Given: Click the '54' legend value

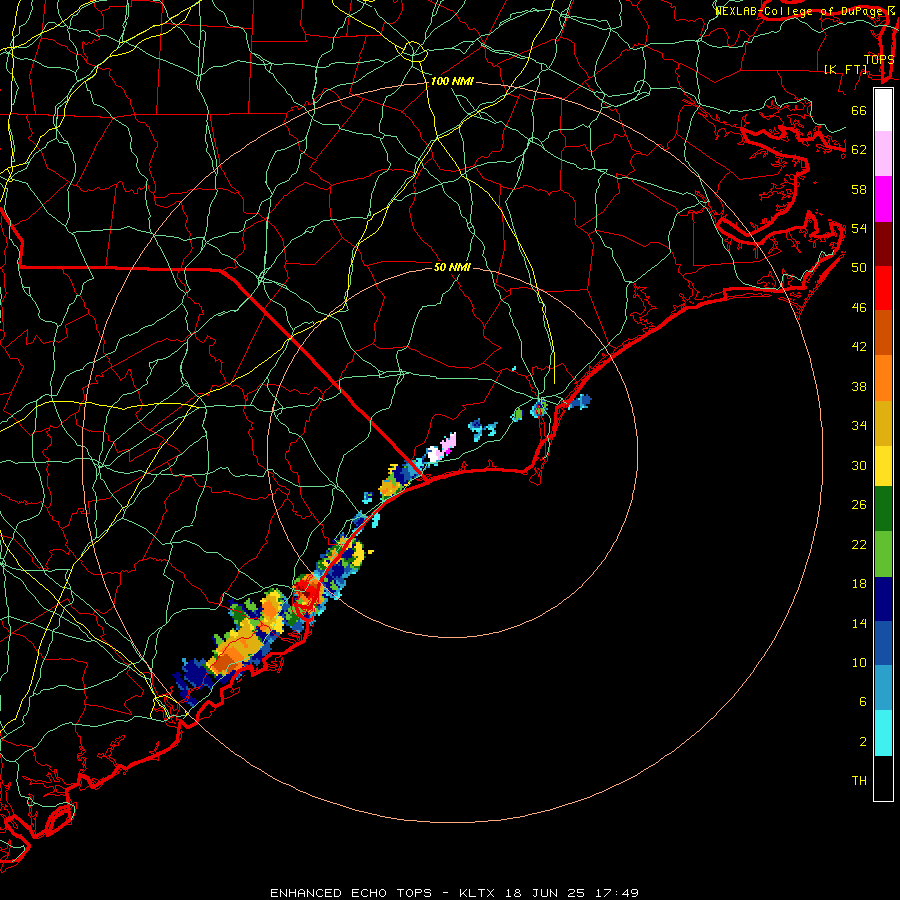Looking at the screenshot, I should tap(859, 228).
